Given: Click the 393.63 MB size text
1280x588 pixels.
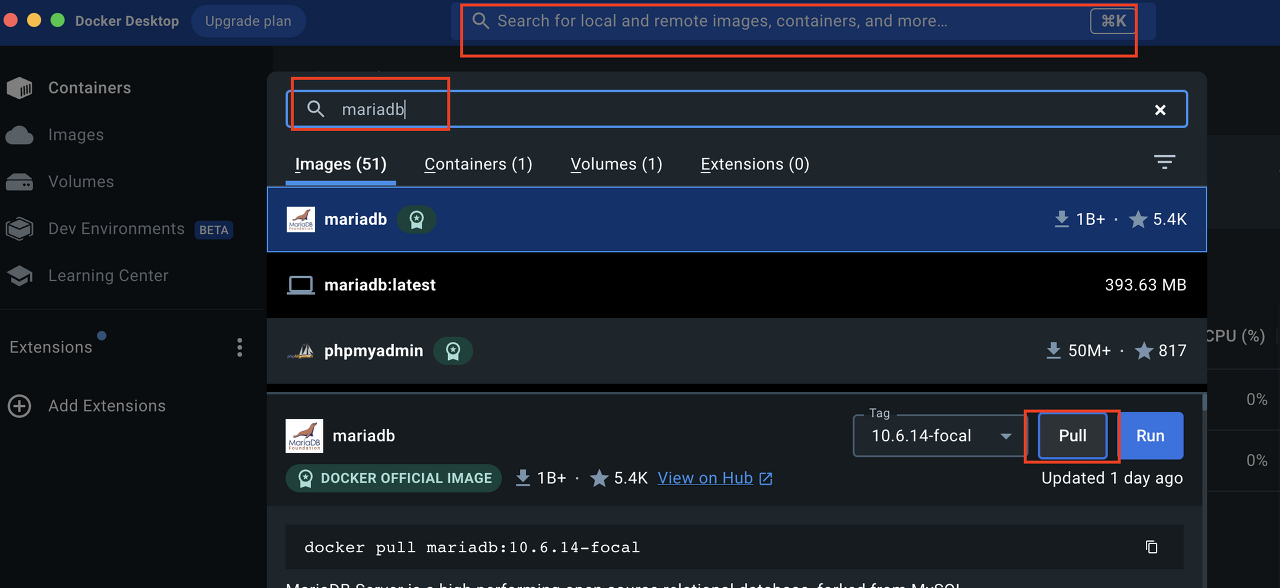Looking at the screenshot, I should pos(1146,285).
